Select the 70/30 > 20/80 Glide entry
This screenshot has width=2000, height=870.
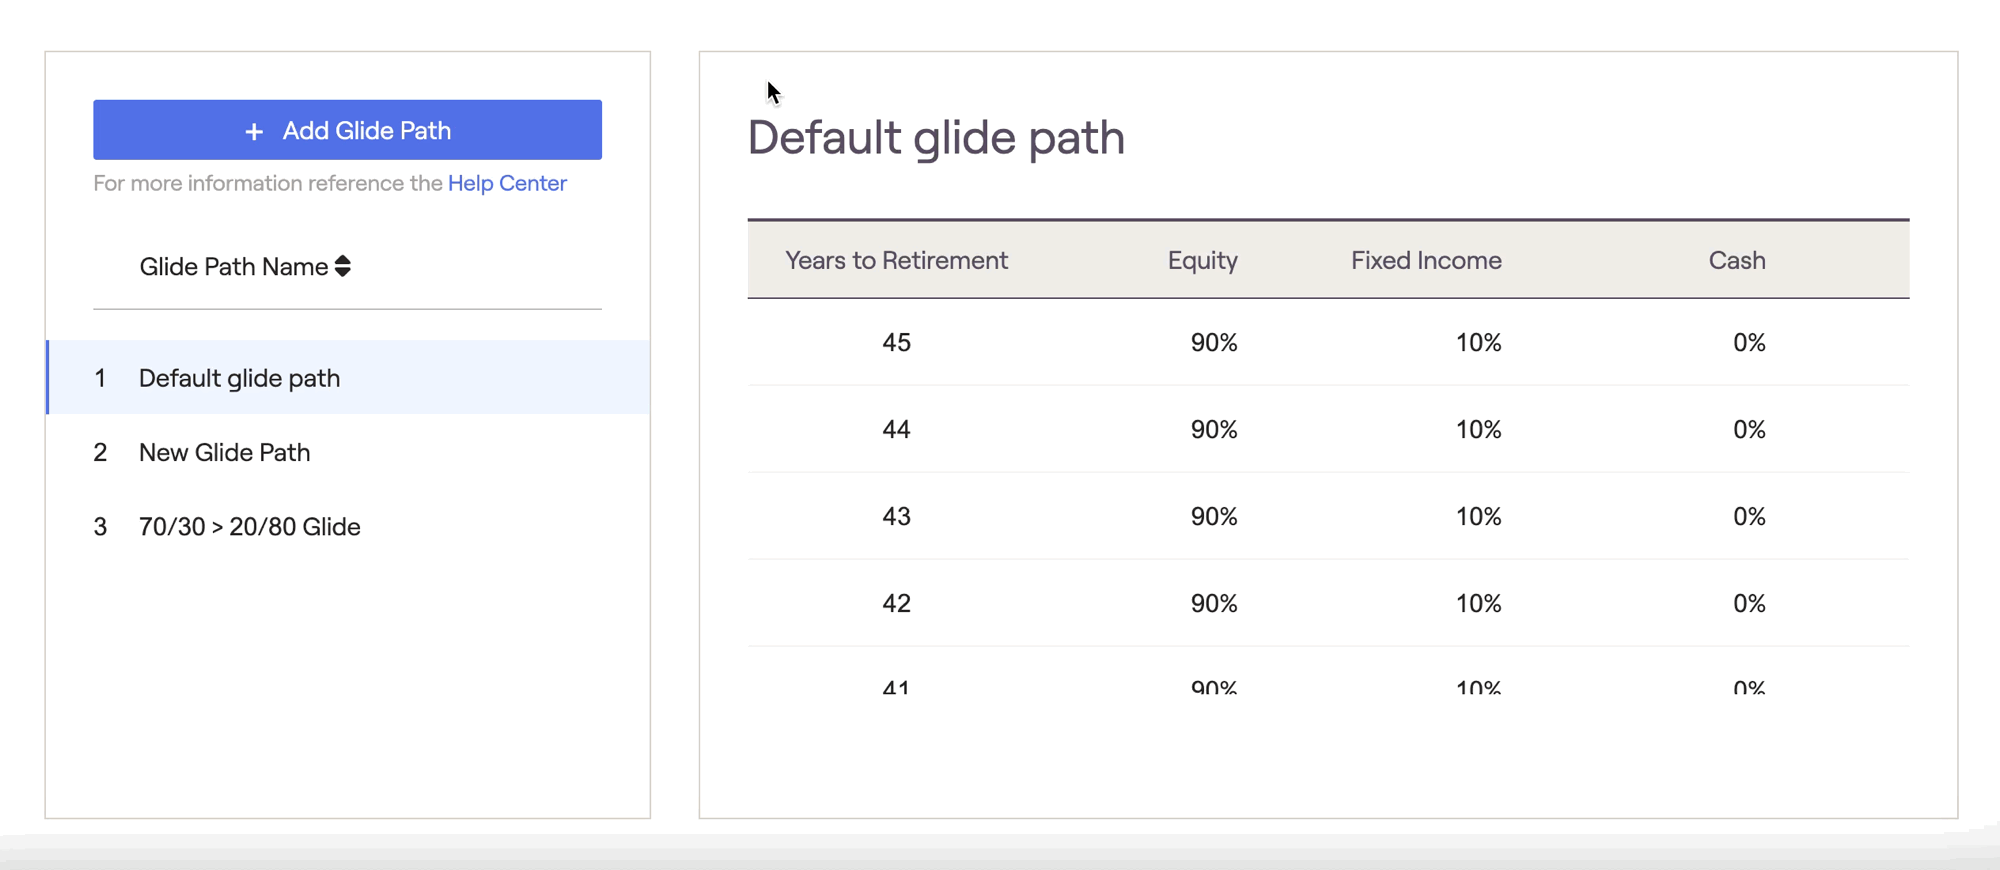[x=348, y=526]
